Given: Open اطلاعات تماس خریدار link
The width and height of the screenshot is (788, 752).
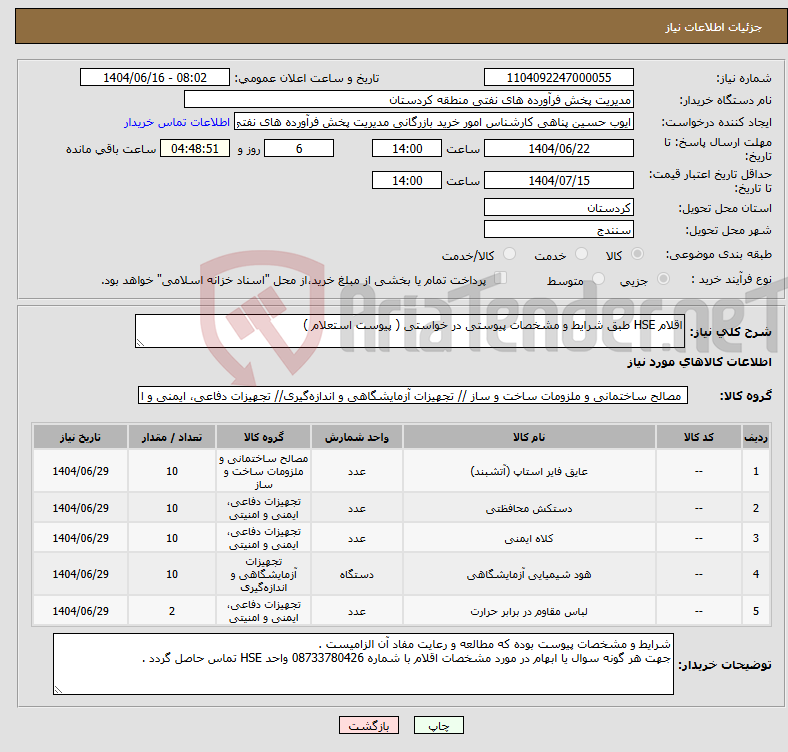Looking at the screenshot, I should point(177,122).
